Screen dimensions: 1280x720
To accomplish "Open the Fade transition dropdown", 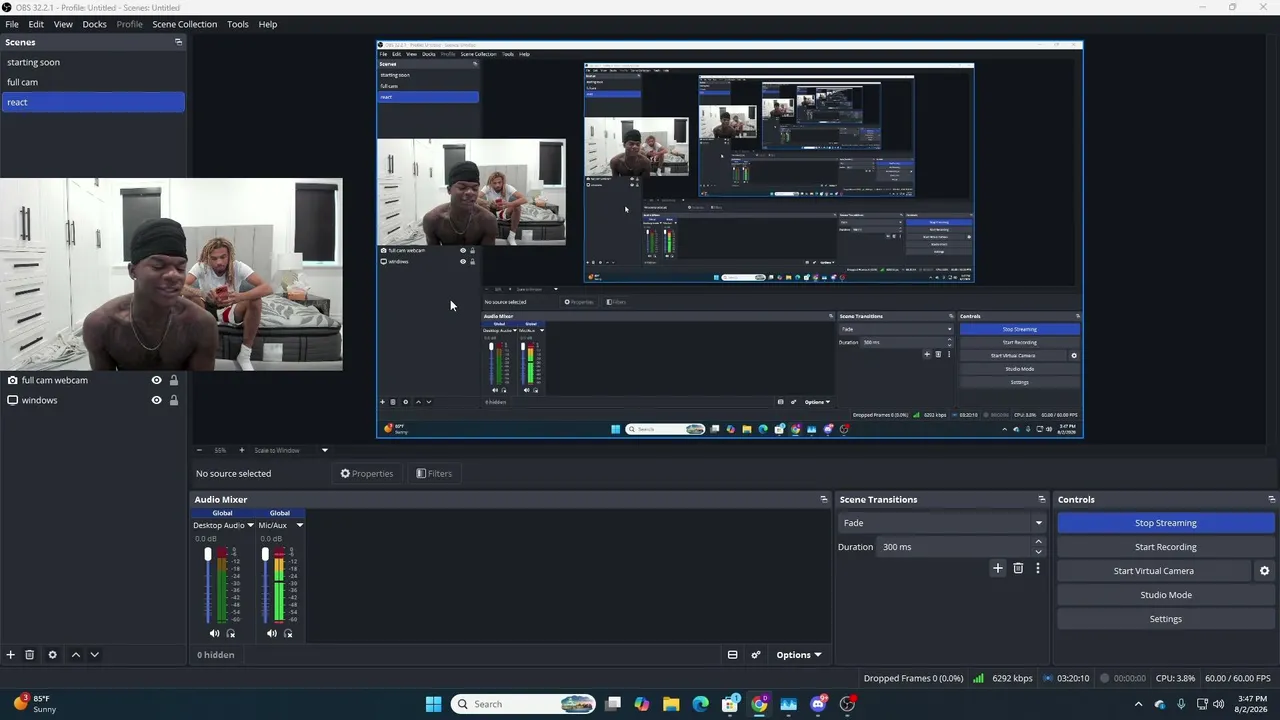I will point(942,523).
